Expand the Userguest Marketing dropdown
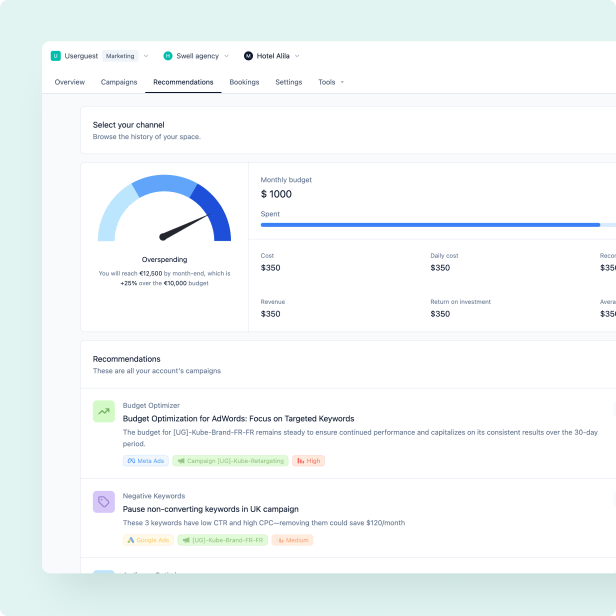 (x=146, y=56)
